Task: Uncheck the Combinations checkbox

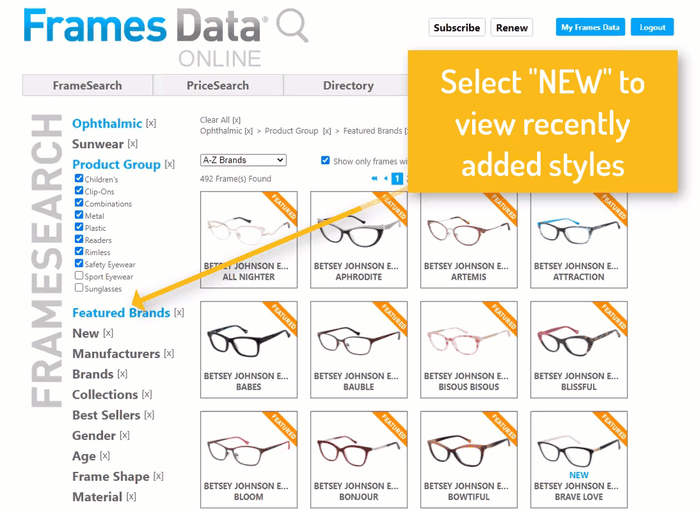Action: pos(79,202)
